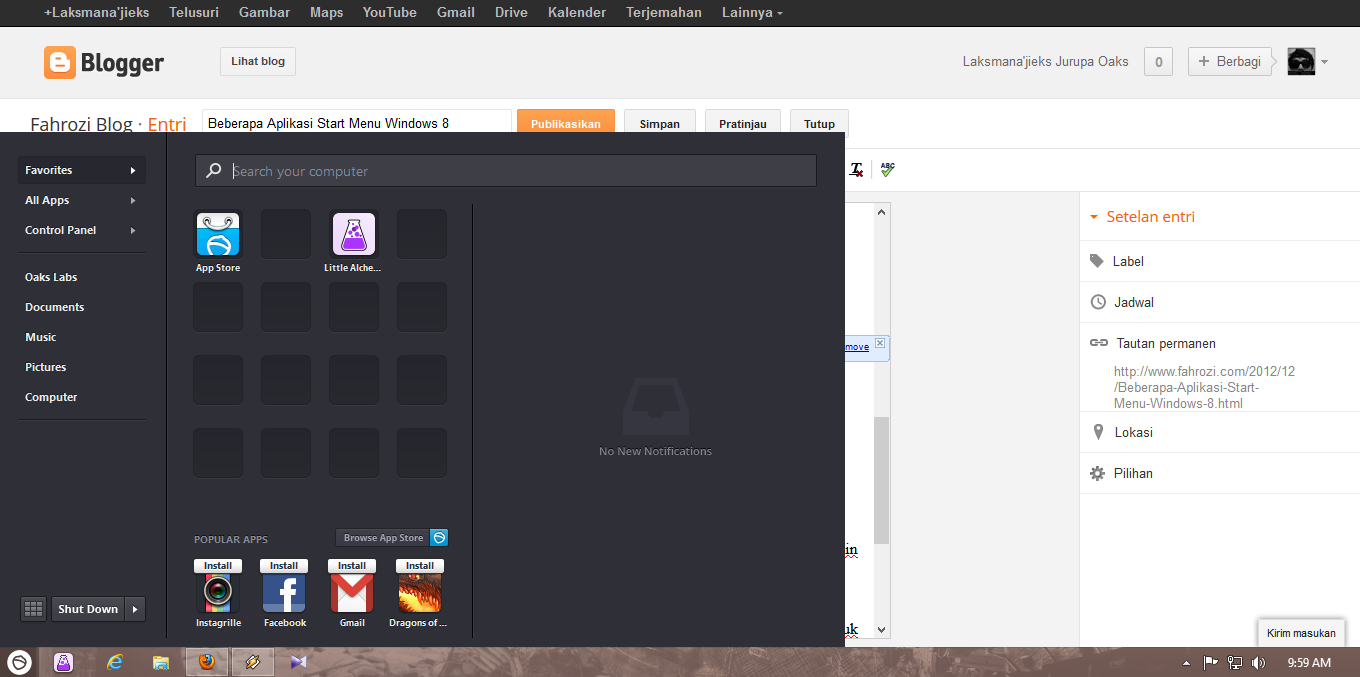Click the small X beside the move link
This screenshot has height=677, width=1360.
(880, 343)
